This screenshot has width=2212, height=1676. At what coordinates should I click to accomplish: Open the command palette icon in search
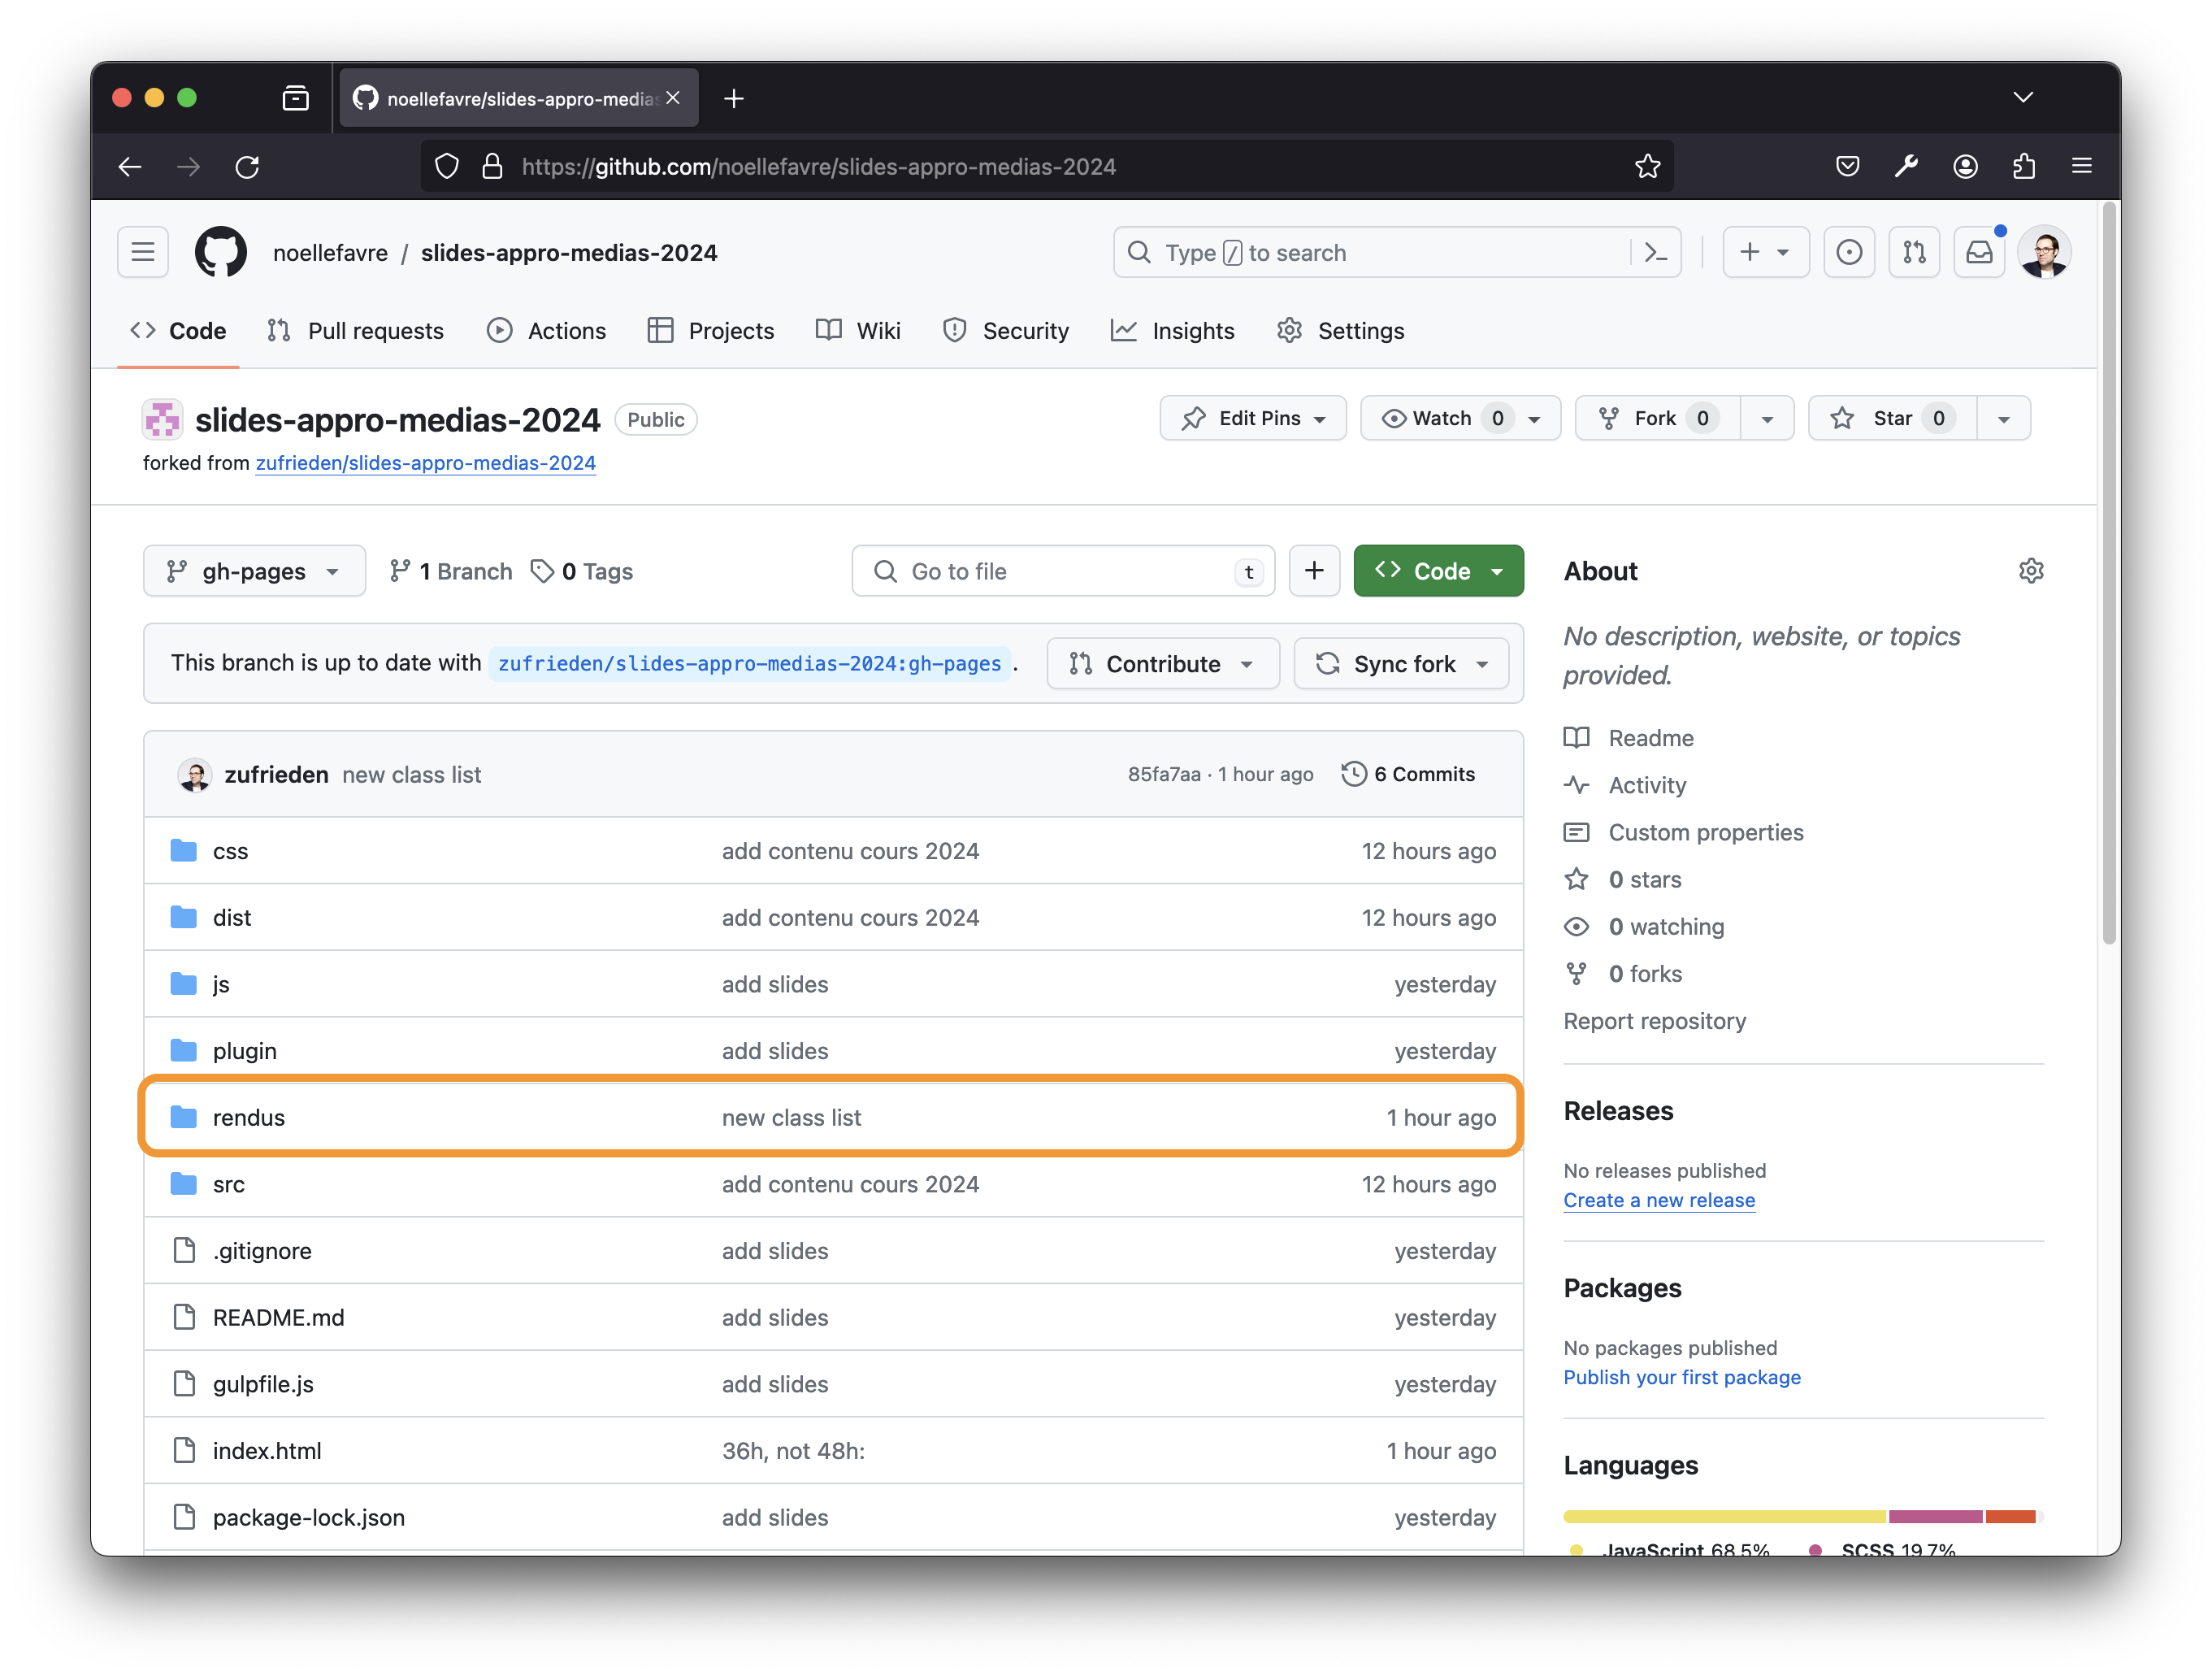[x=1655, y=252]
